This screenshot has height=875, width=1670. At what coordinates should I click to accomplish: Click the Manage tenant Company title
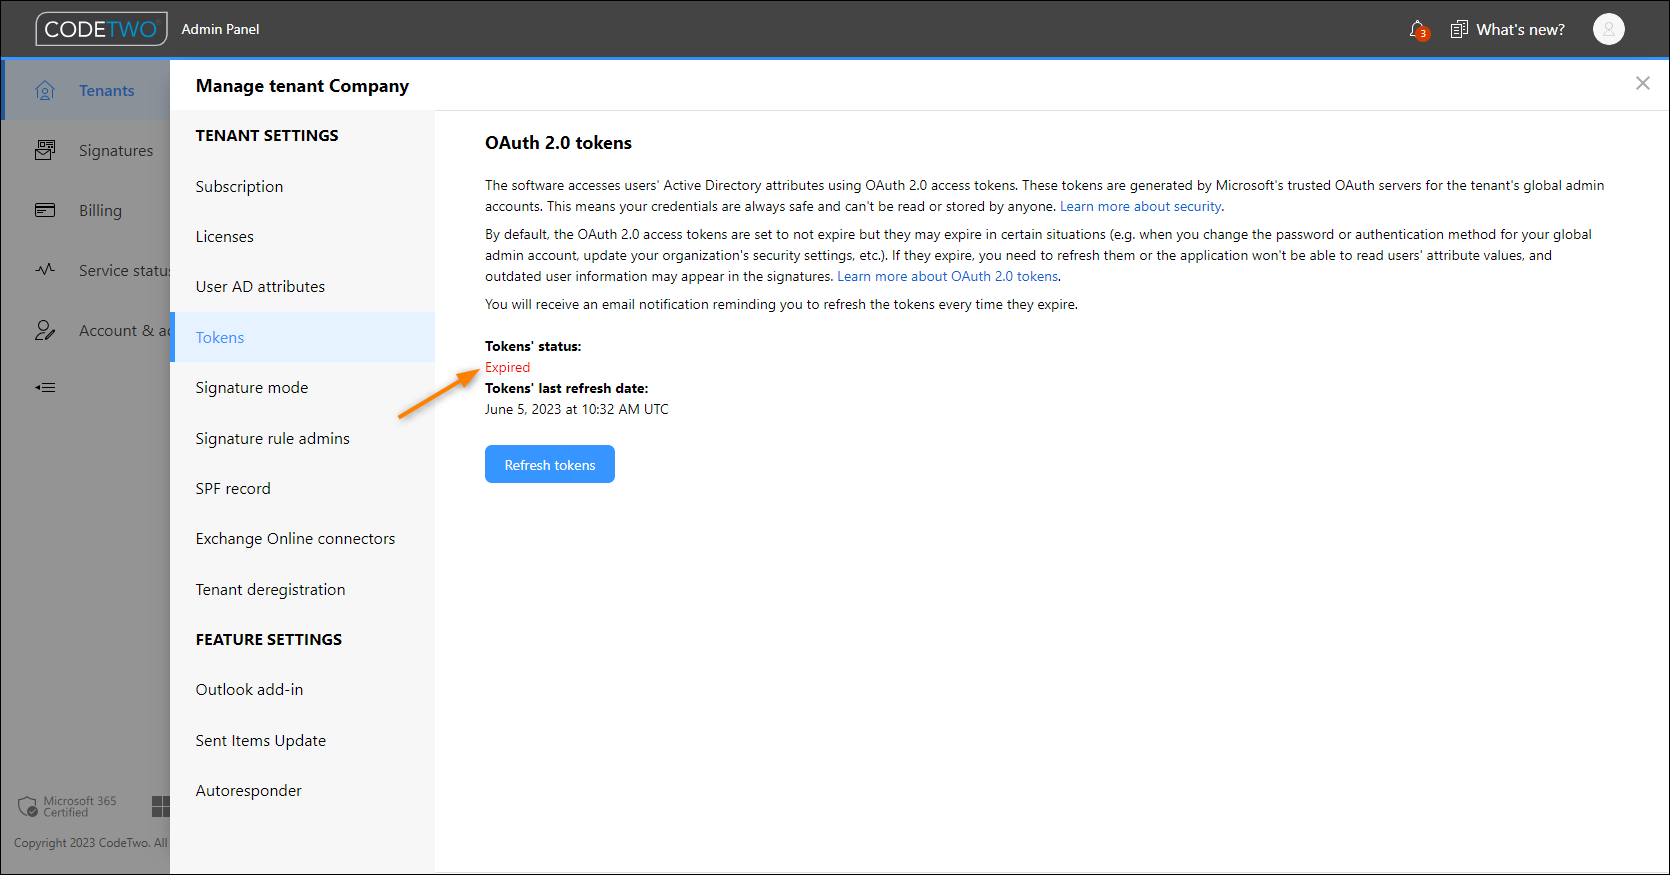coord(302,86)
